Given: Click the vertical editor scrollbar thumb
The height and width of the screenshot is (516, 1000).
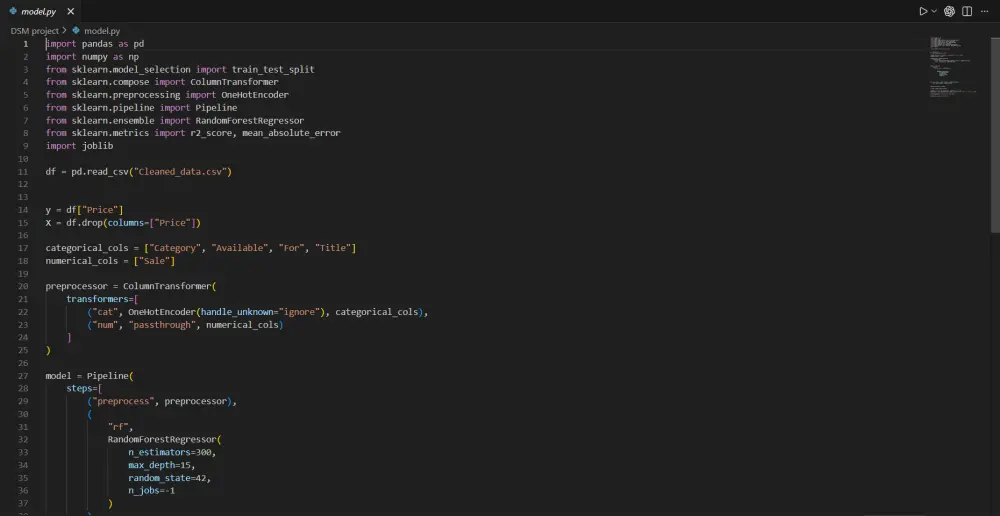Looking at the screenshot, I should [x=995, y=134].
